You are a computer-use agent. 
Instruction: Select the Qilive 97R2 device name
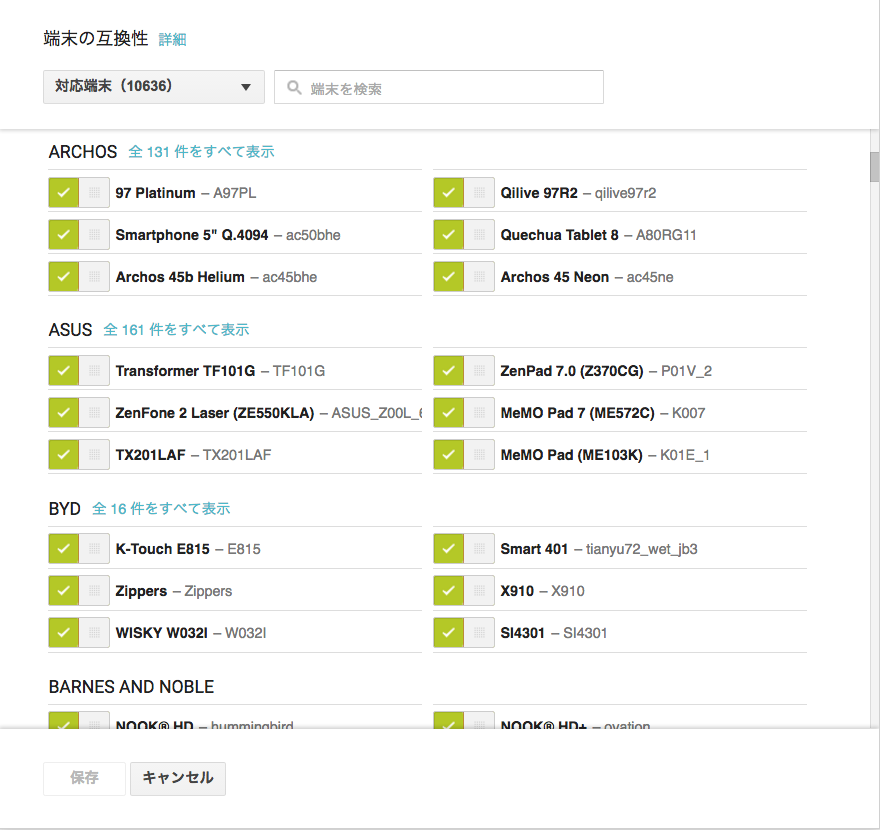(539, 193)
